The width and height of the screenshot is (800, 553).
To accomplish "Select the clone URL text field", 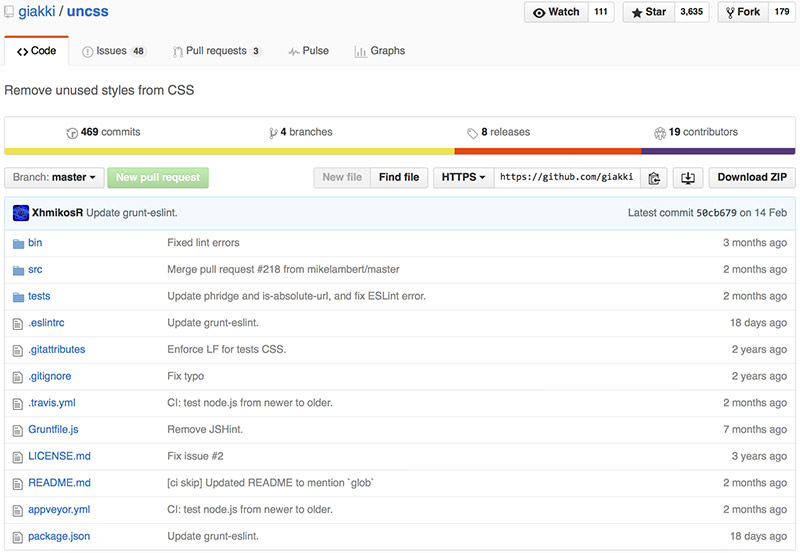I will pos(567,178).
